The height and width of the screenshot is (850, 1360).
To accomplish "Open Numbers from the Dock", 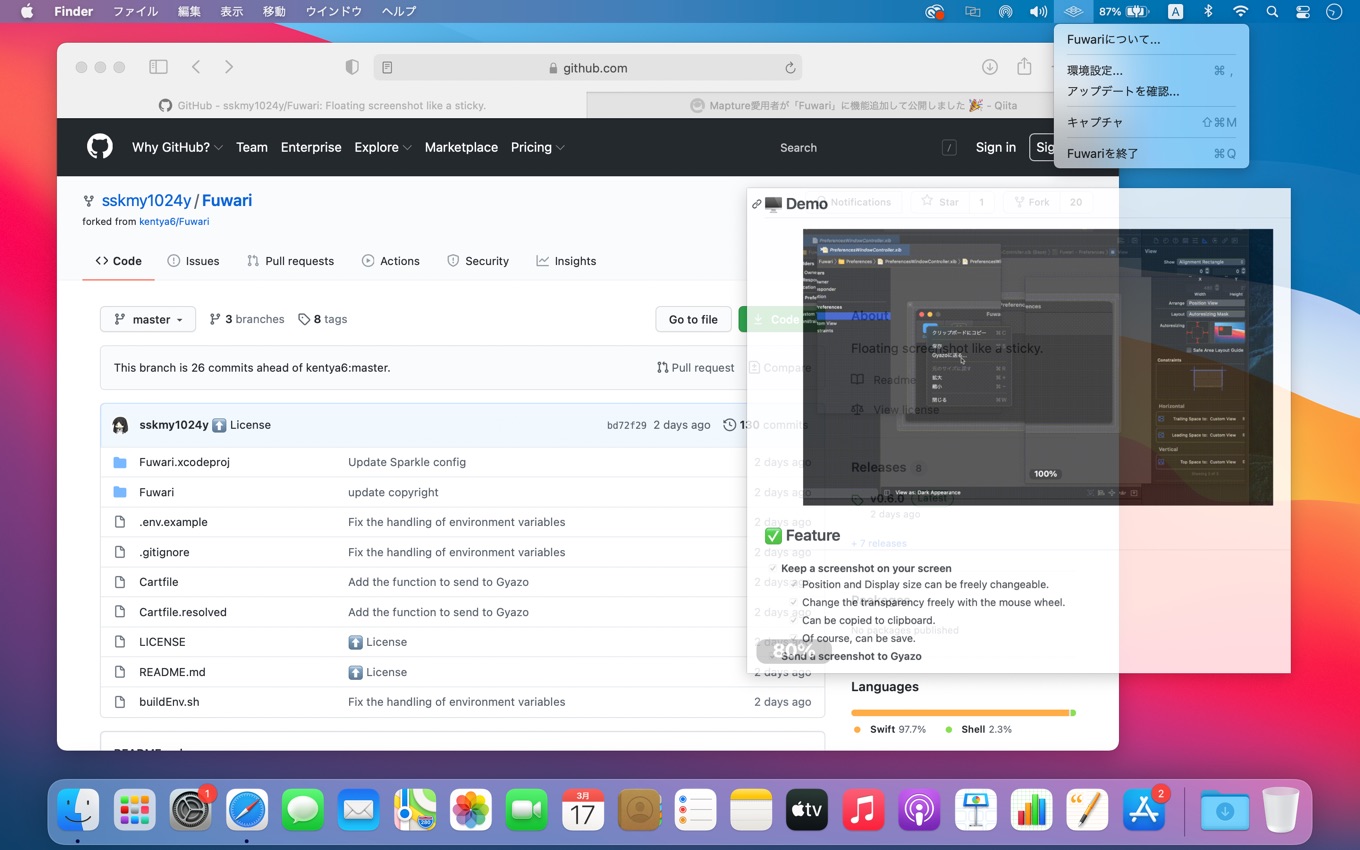I will click(1031, 809).
